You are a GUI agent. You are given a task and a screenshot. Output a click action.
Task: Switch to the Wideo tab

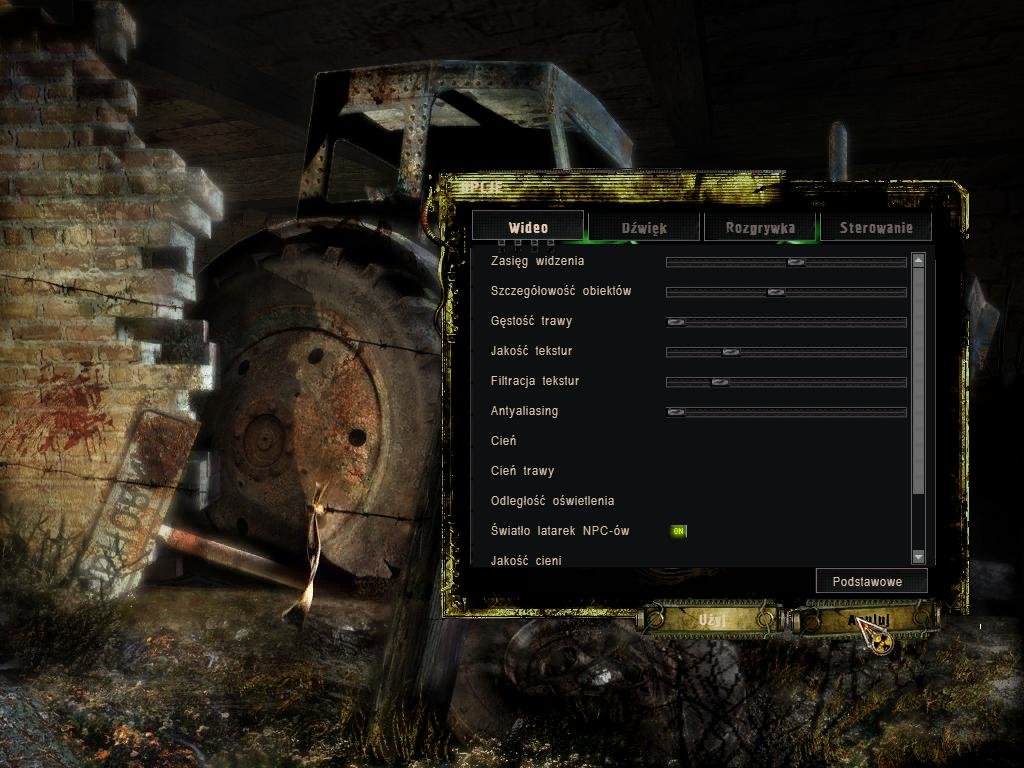528,227
